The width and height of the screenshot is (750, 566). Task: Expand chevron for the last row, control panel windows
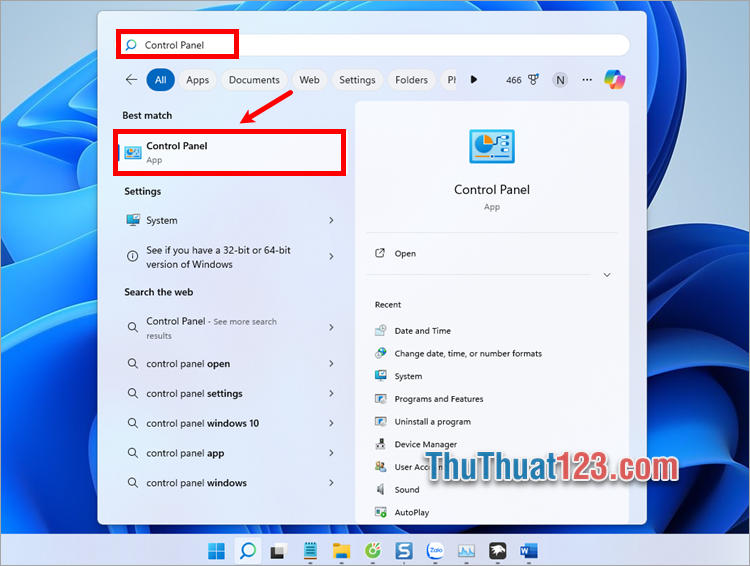(x=331, y=483)
